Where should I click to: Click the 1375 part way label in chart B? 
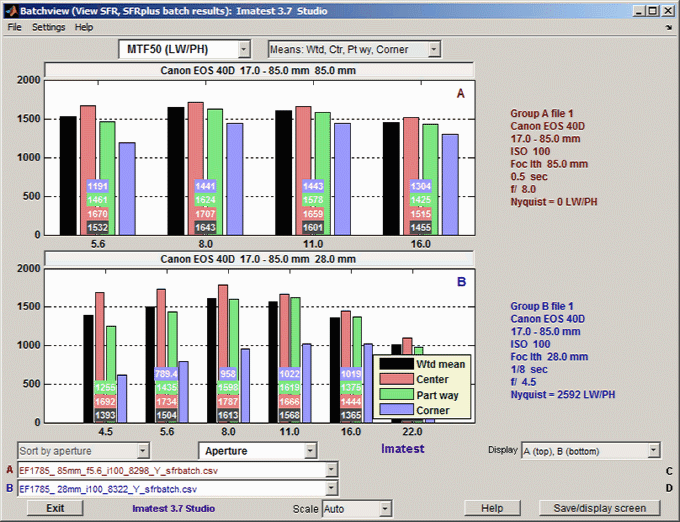click(351, 388)
